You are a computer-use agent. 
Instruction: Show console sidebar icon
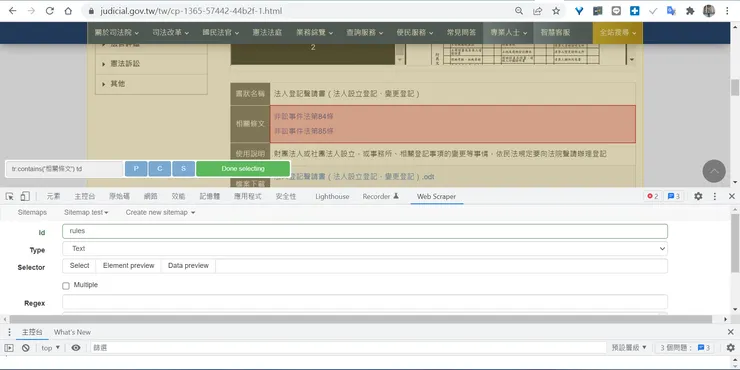(9, 348)
